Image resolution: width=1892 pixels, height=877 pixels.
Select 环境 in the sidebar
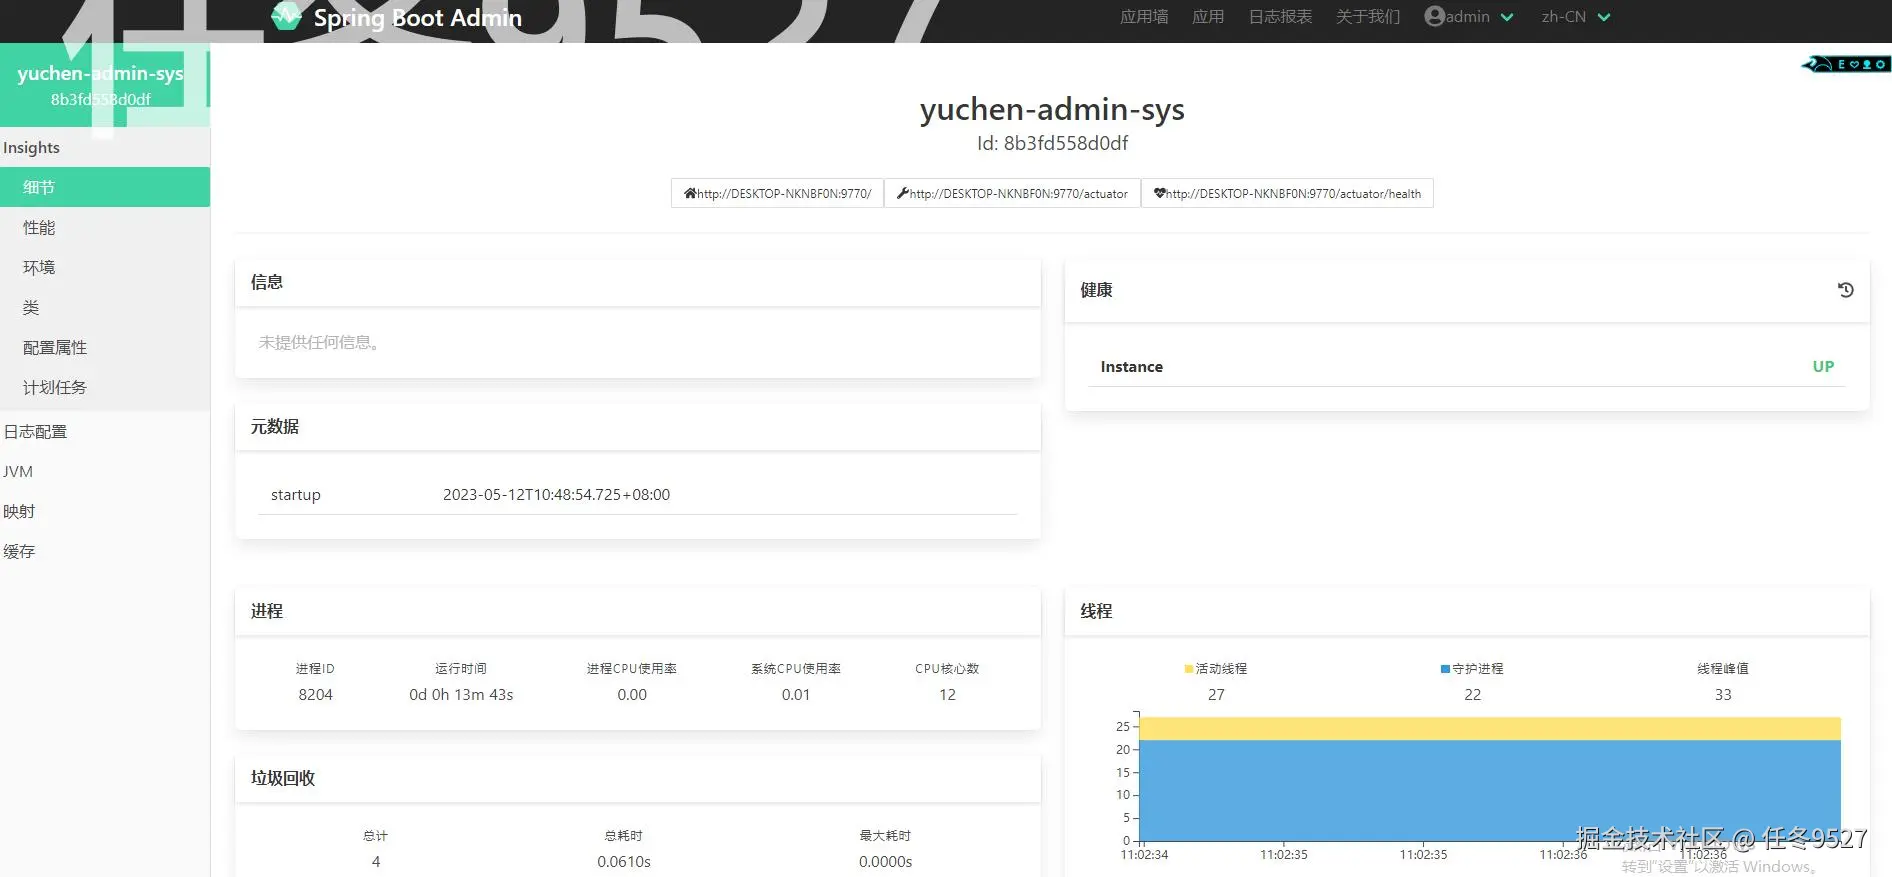tap(105, 267)
